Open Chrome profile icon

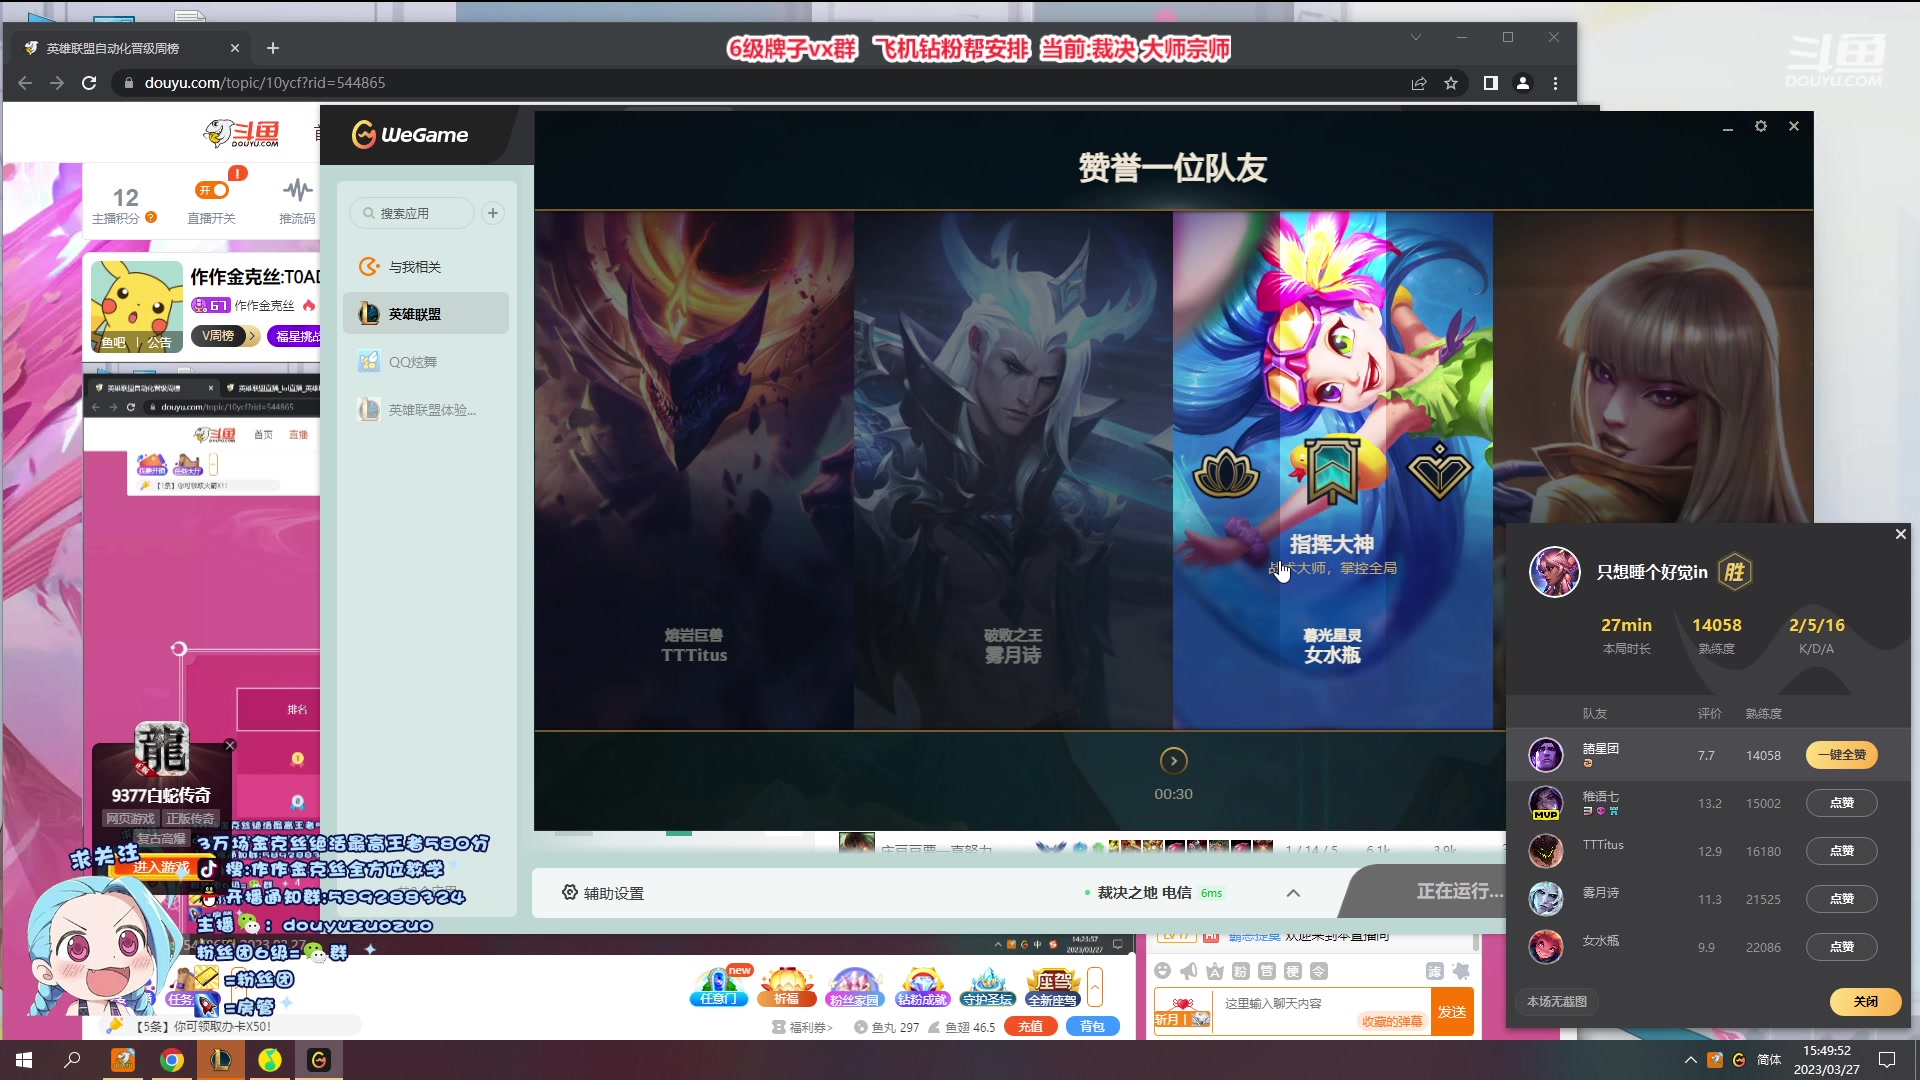coord(1523,83)
